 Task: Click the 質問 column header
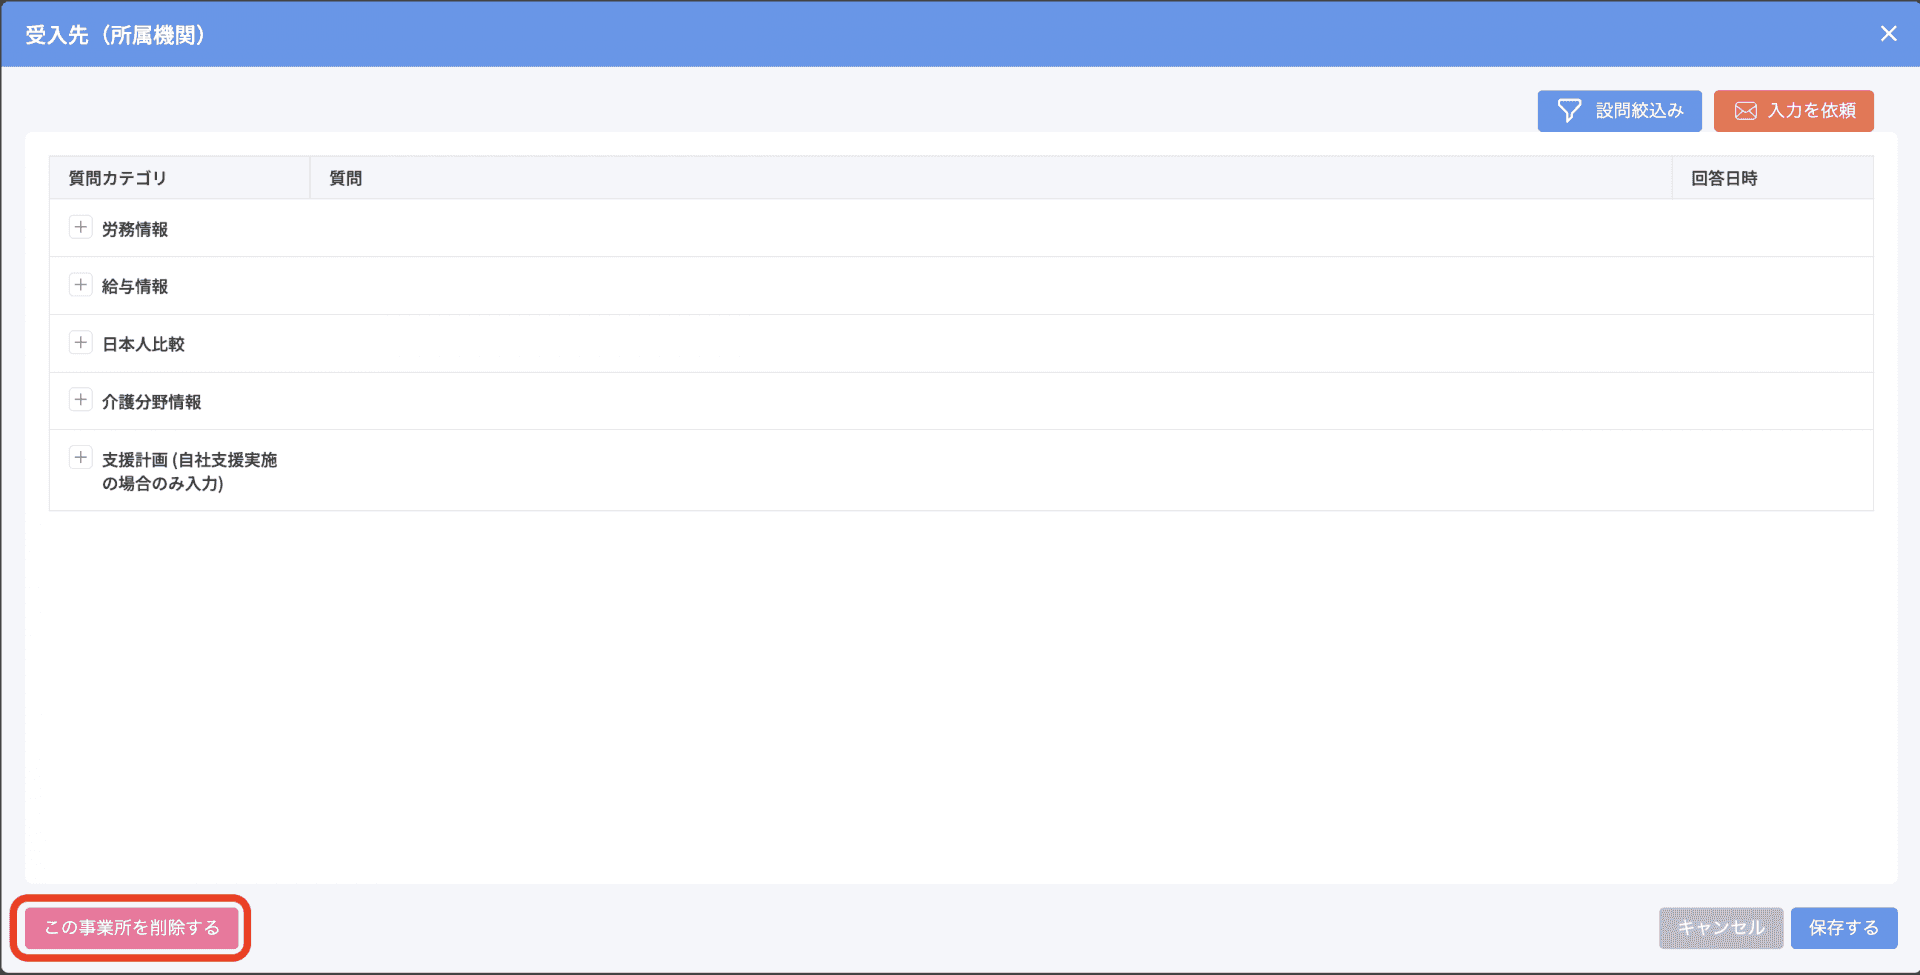pos(346,178)
